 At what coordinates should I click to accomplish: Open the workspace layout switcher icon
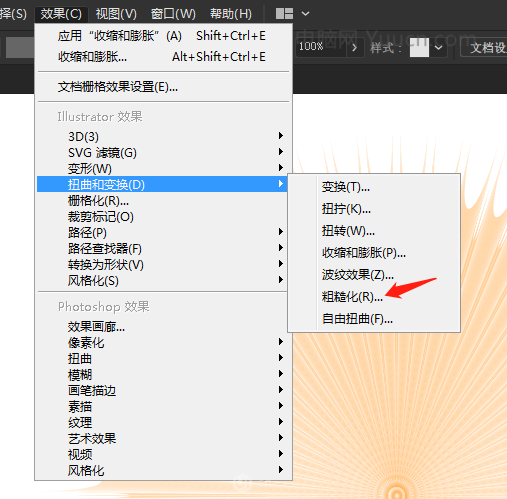pos(284,14)
